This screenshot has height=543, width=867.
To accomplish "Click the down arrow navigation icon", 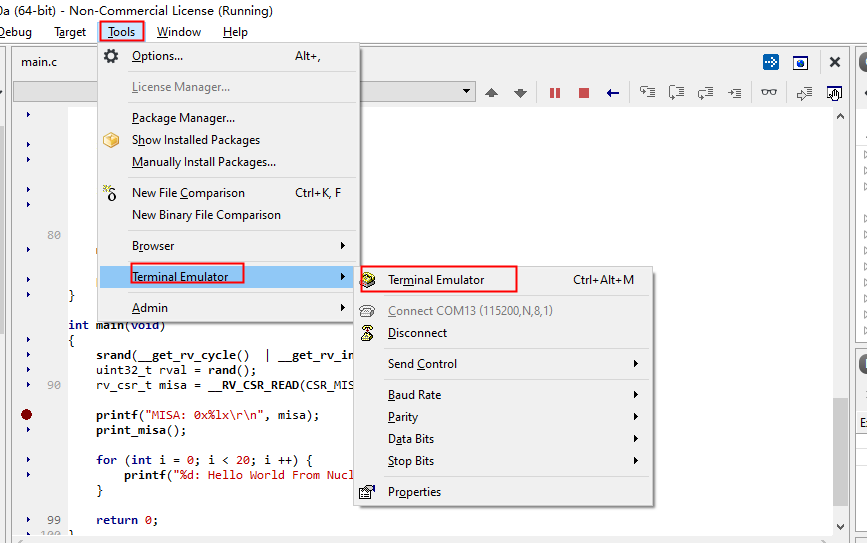I will coord(520,93).
